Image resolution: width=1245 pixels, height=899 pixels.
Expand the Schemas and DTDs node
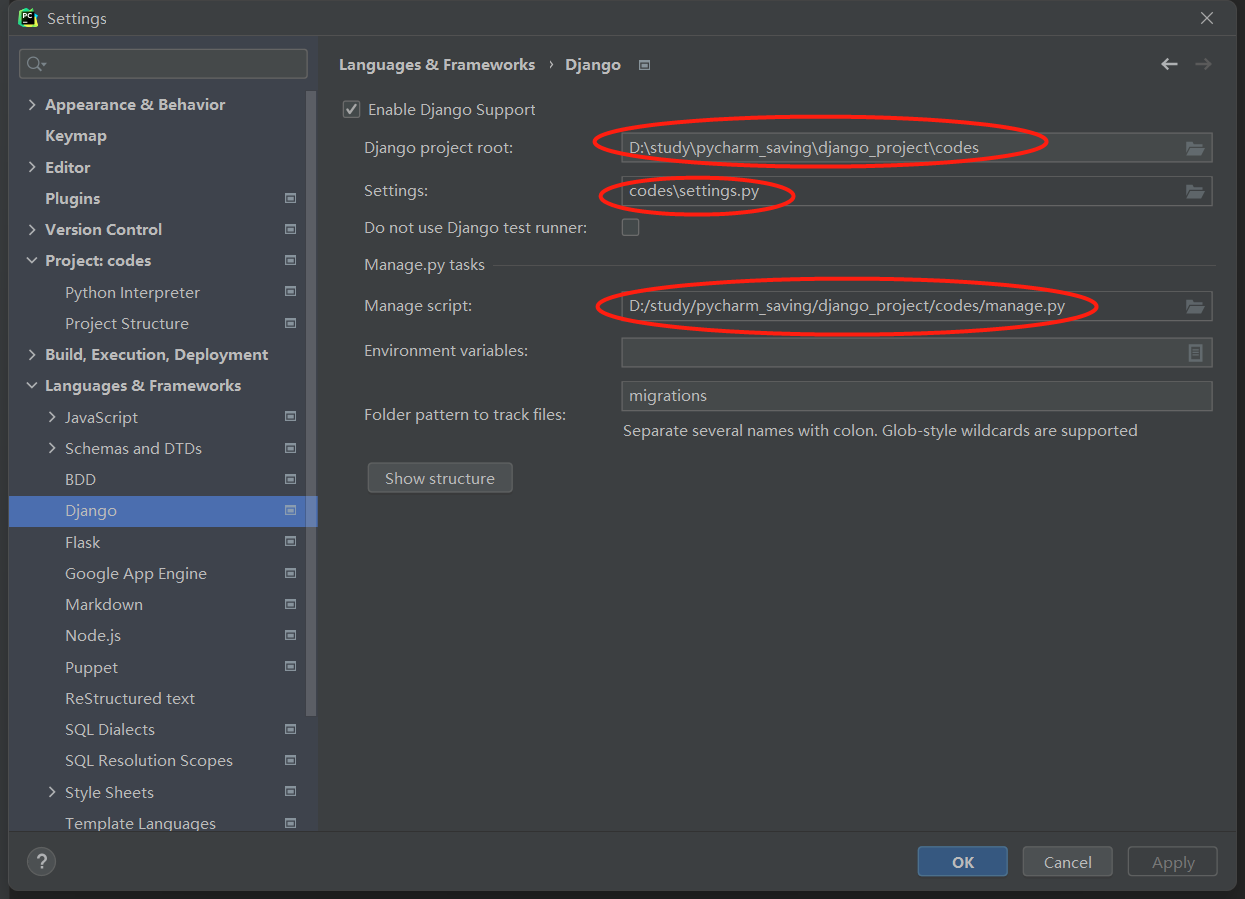52,448
